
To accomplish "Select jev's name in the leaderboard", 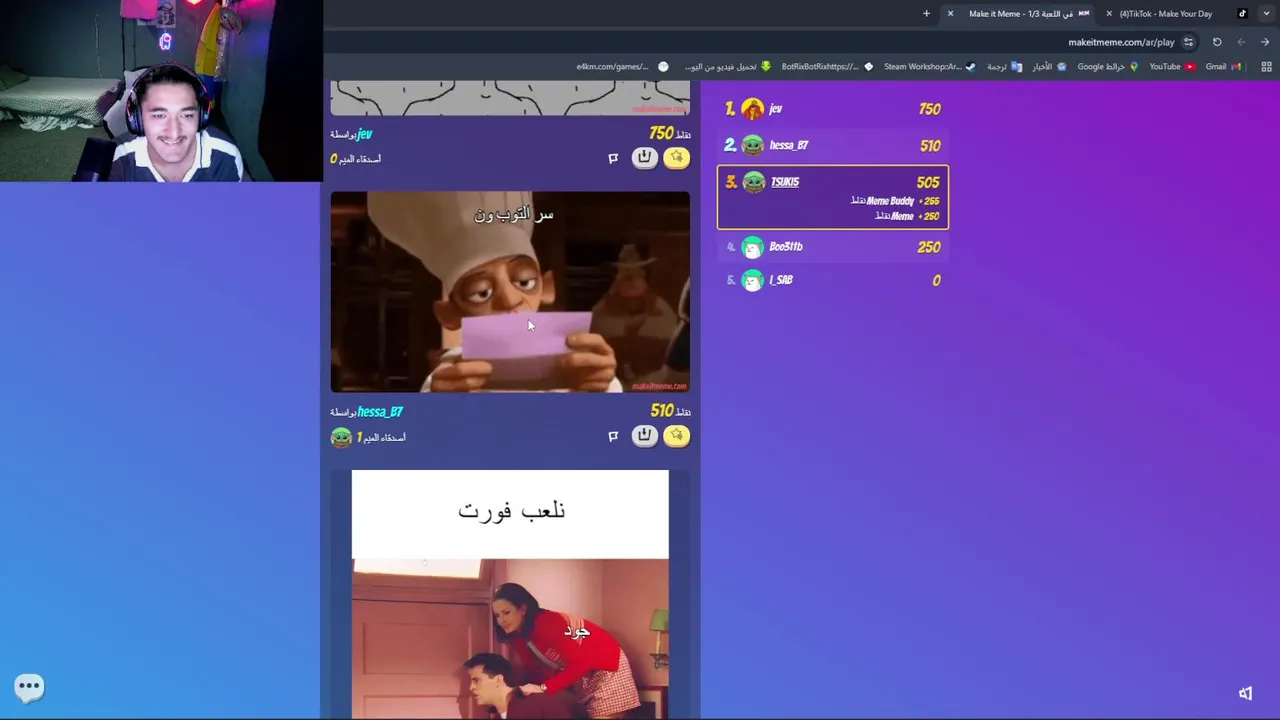I will point(776,109).
